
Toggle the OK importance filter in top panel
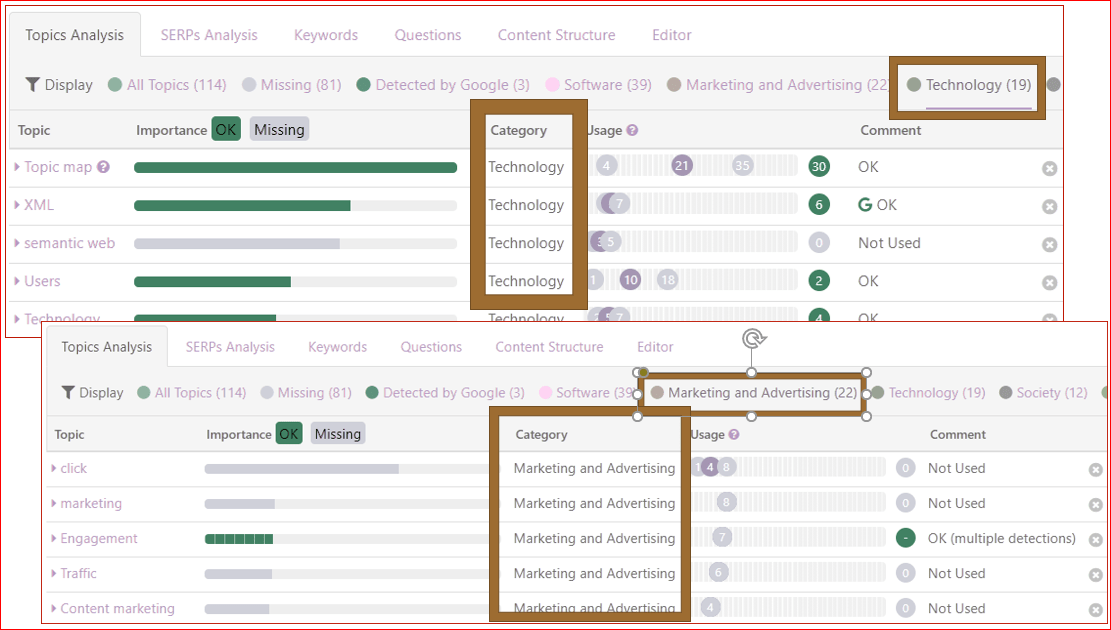coord(226,130)
